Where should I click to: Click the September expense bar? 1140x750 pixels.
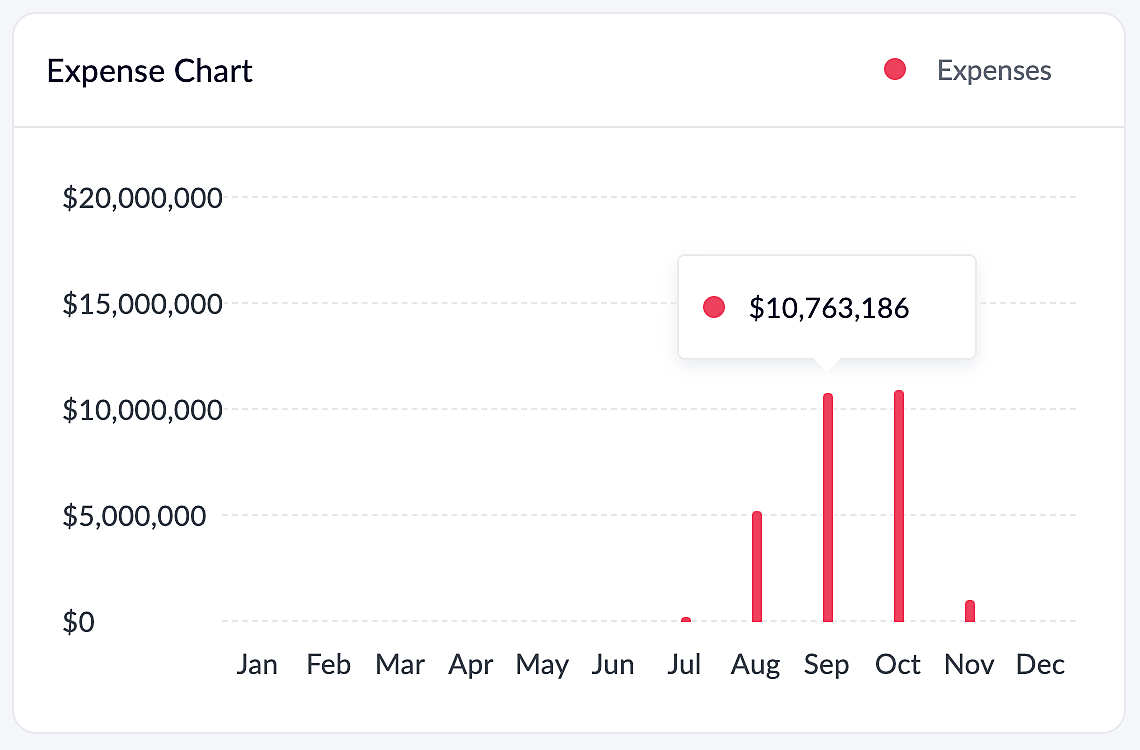pos(828,508)
